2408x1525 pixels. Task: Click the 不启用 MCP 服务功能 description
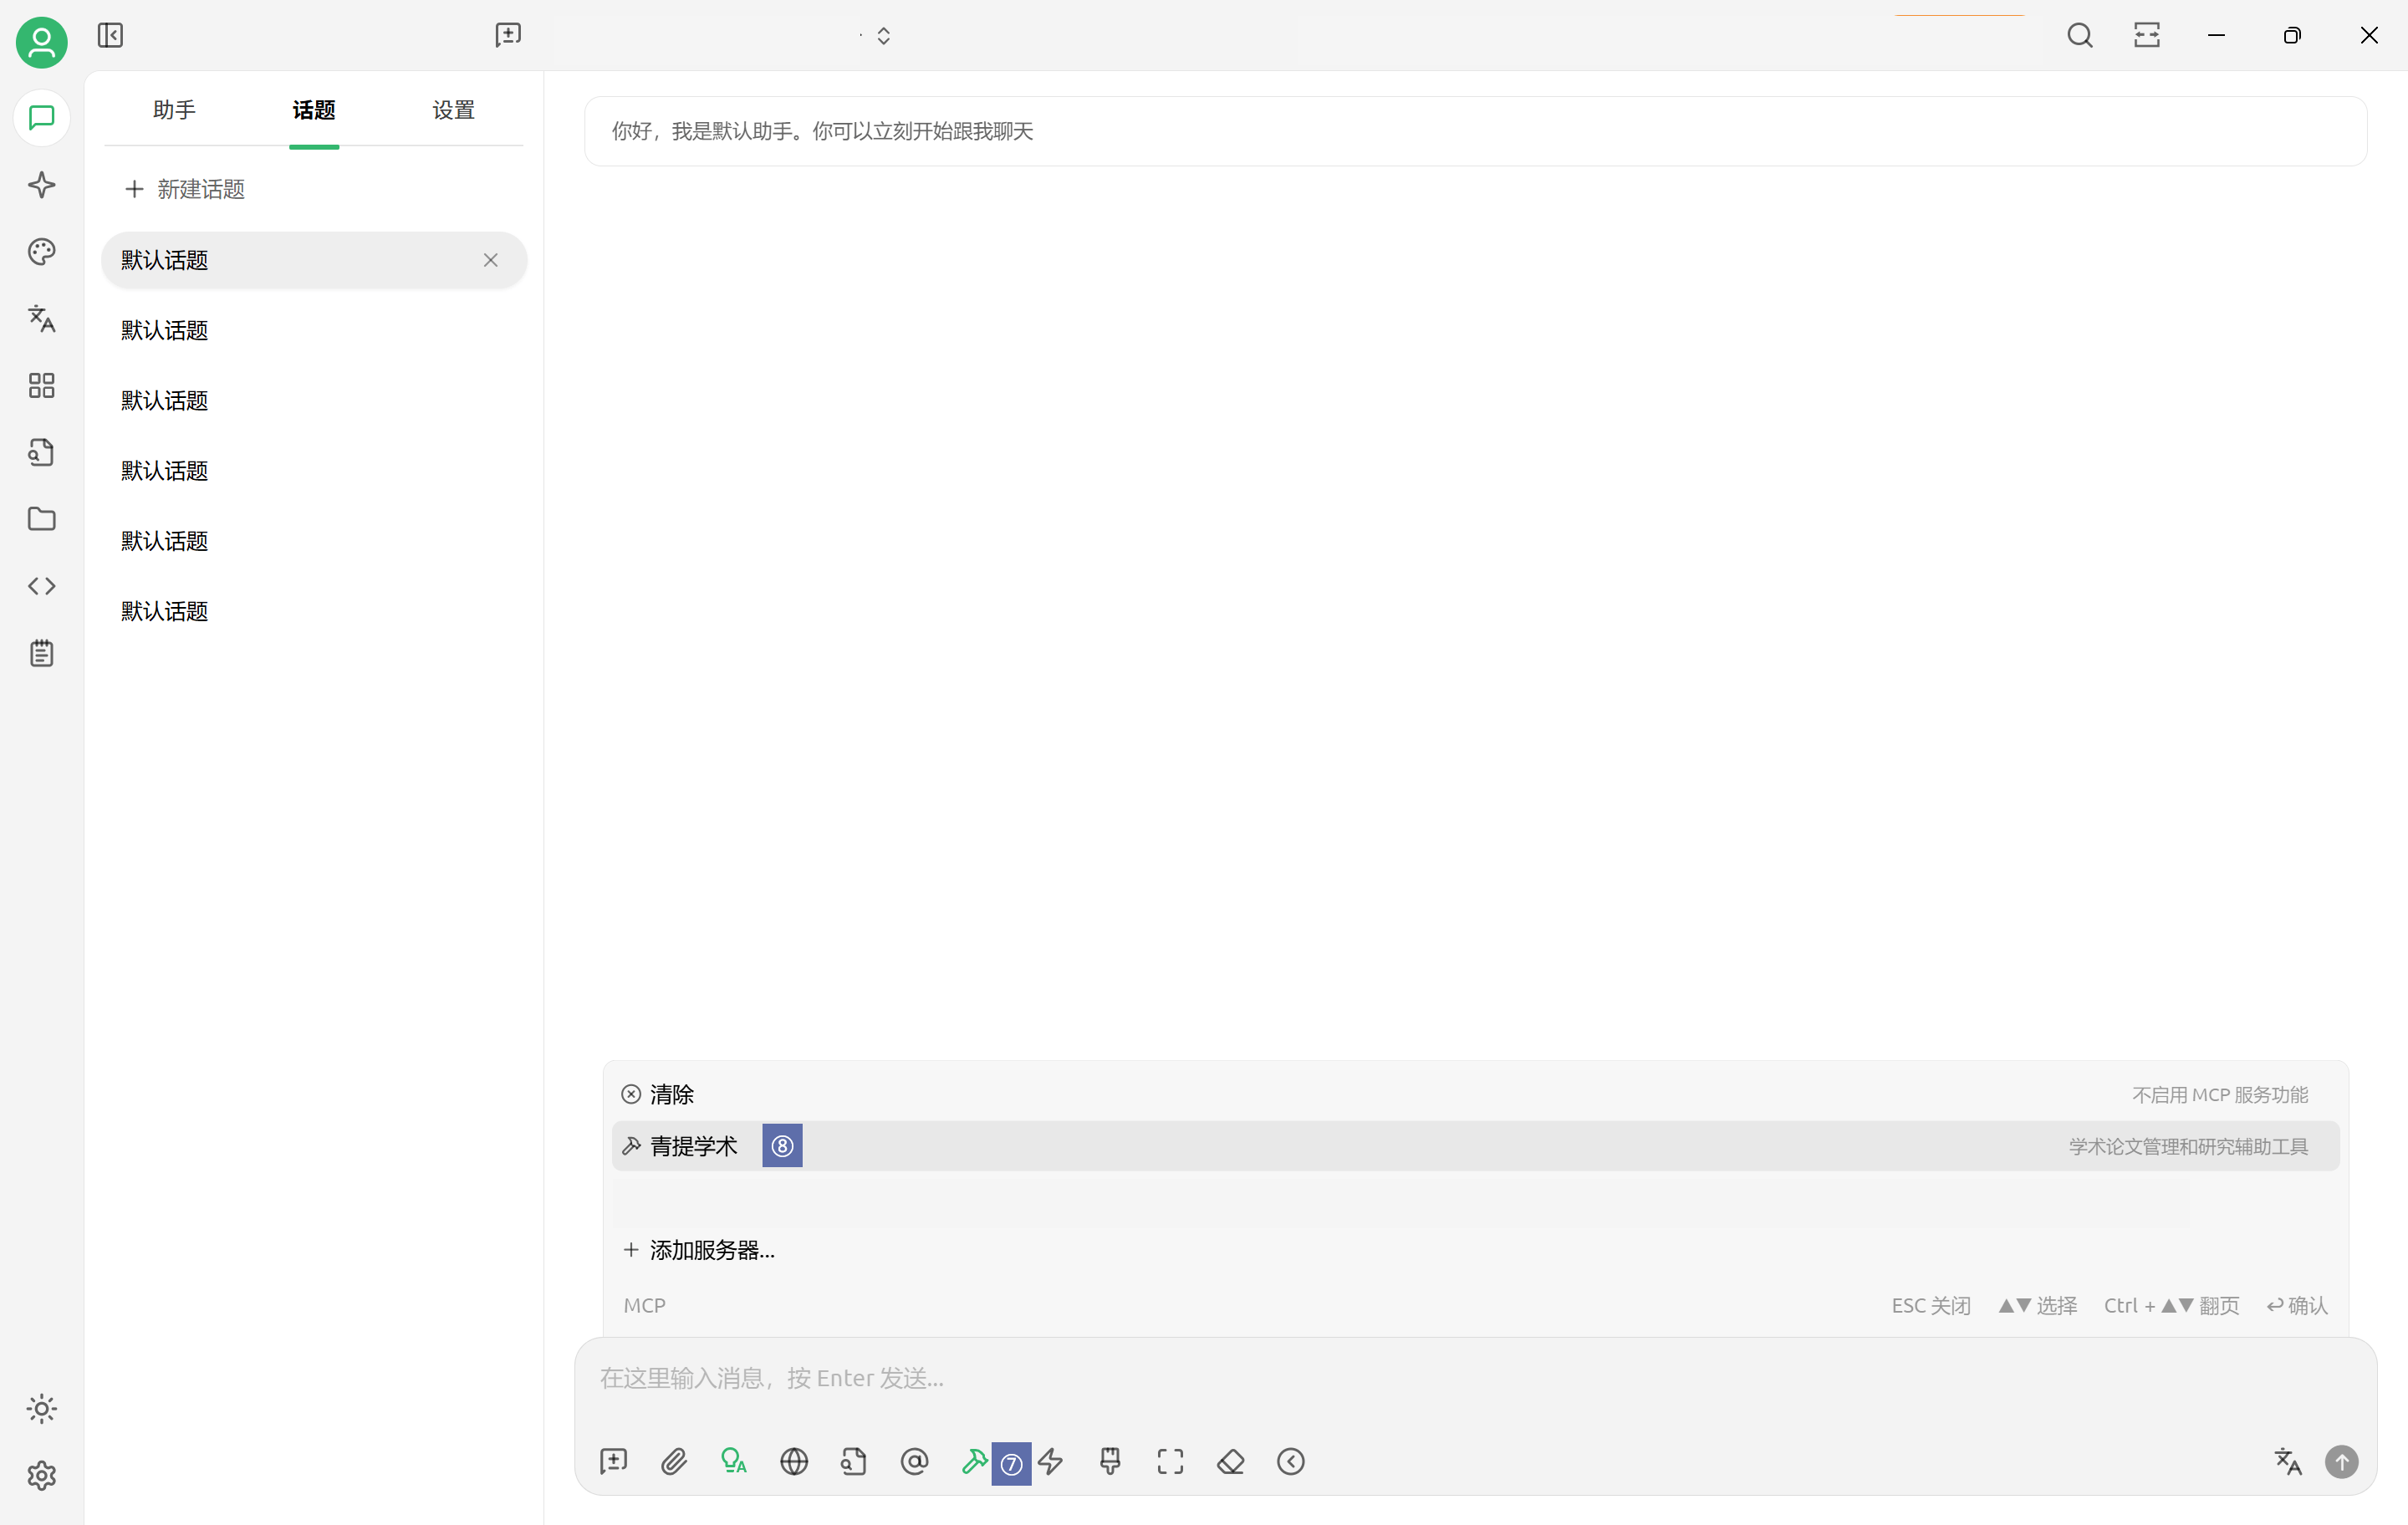(x=2219, y=1095)
